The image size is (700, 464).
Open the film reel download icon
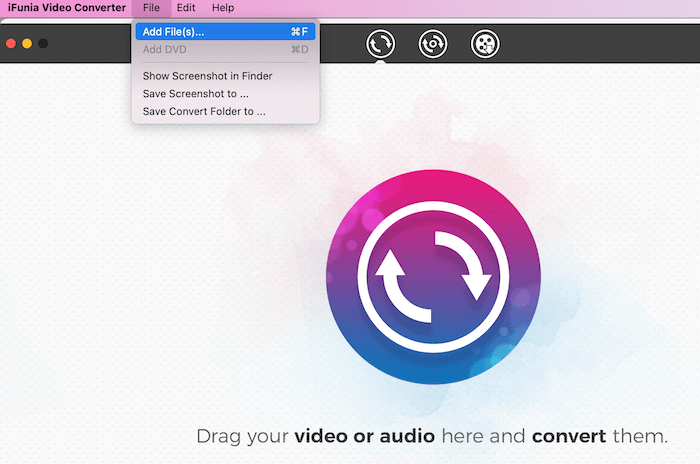pos(485,43)
